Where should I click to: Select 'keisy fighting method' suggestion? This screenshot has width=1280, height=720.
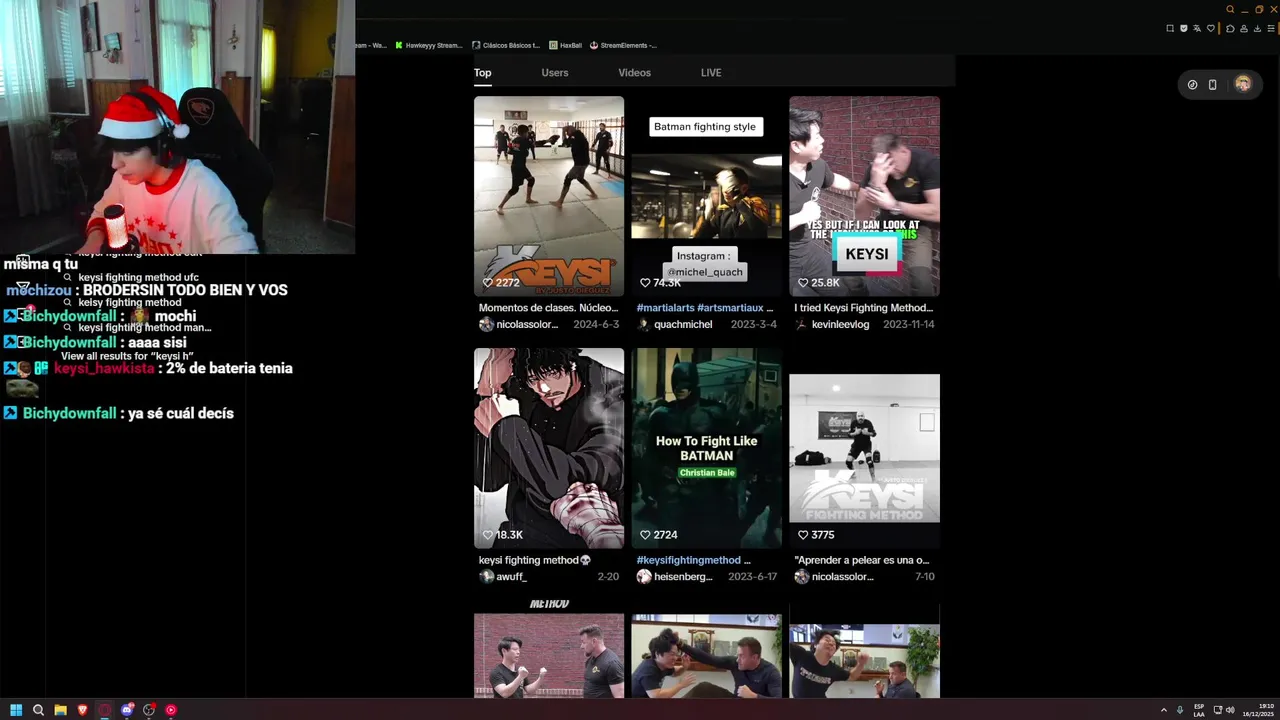(x=129, y=303)
